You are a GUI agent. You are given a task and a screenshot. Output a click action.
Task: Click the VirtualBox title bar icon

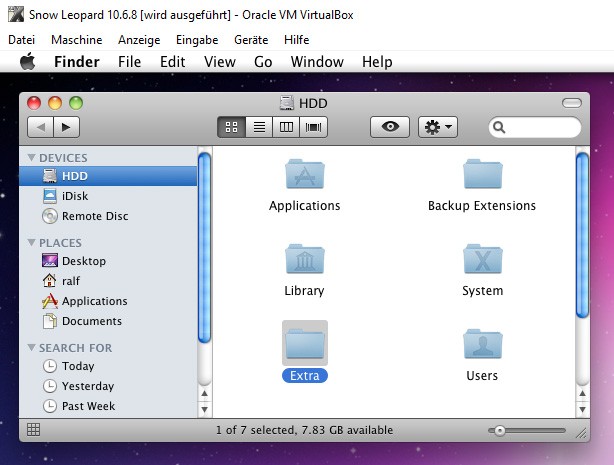(16, 14)
